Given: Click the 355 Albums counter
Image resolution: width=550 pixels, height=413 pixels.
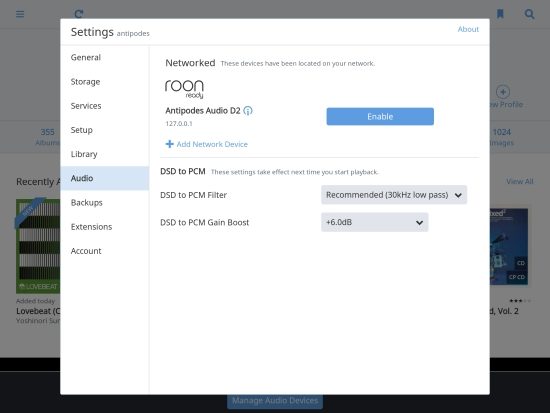Looking at the screenshot, I should click(47, 137).
